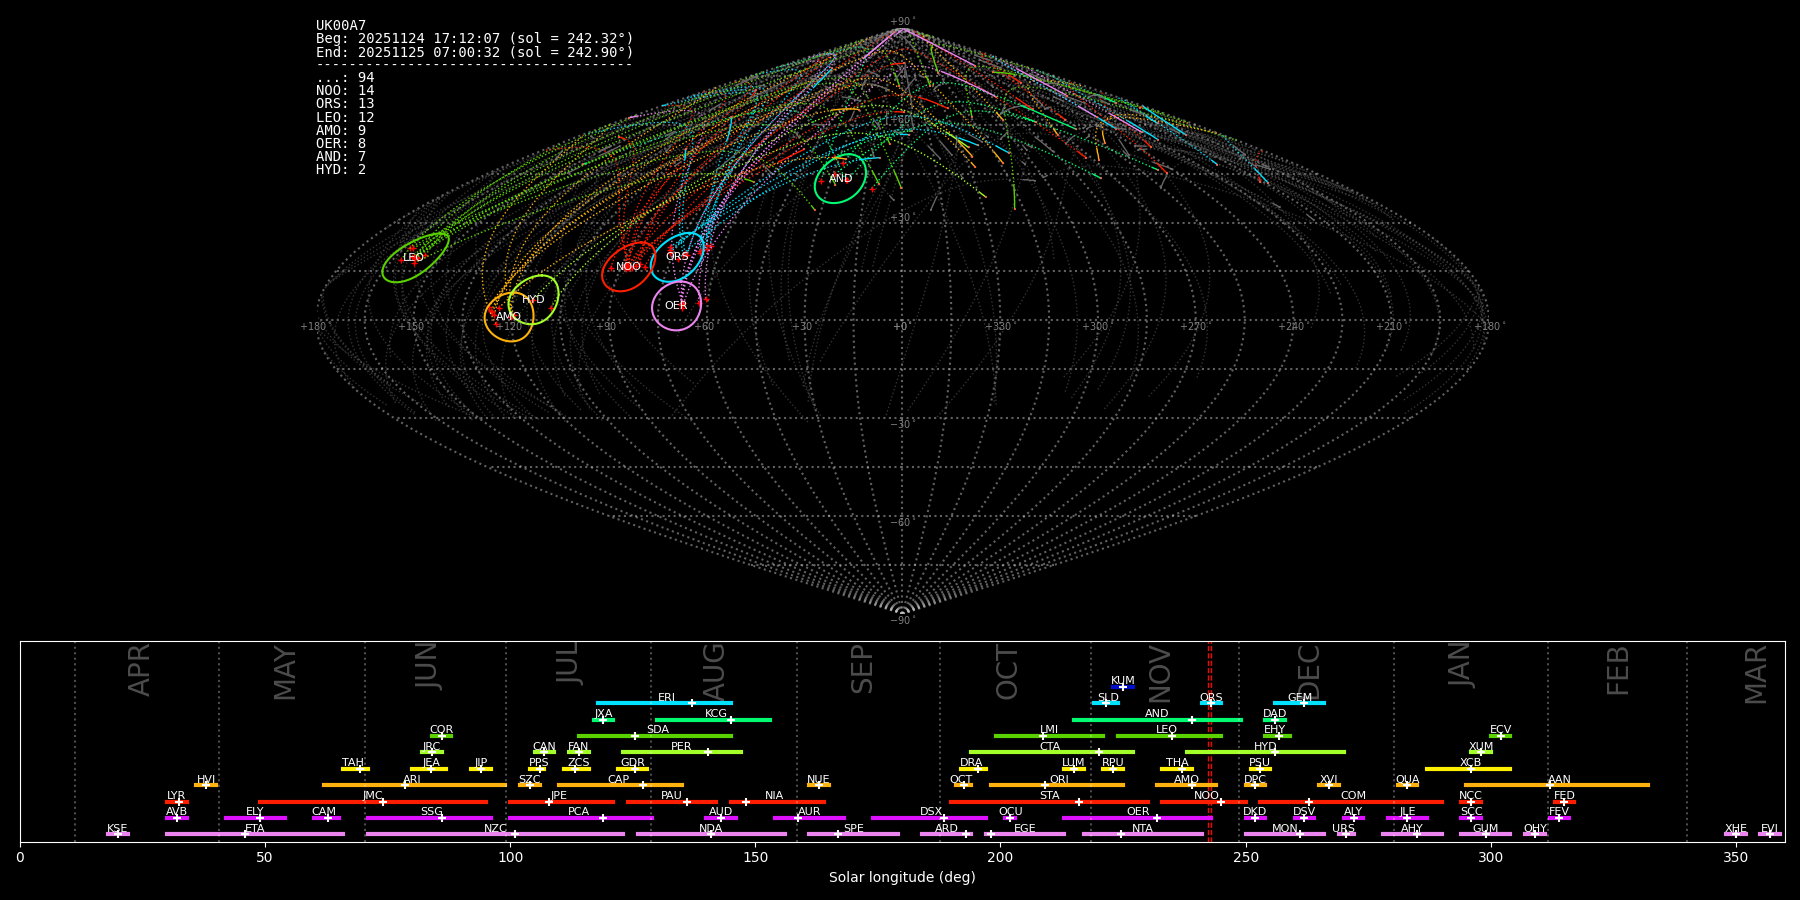Click the LMI shower bar in the timeline
1800x900 pixels.
[x=1049, y=736]
